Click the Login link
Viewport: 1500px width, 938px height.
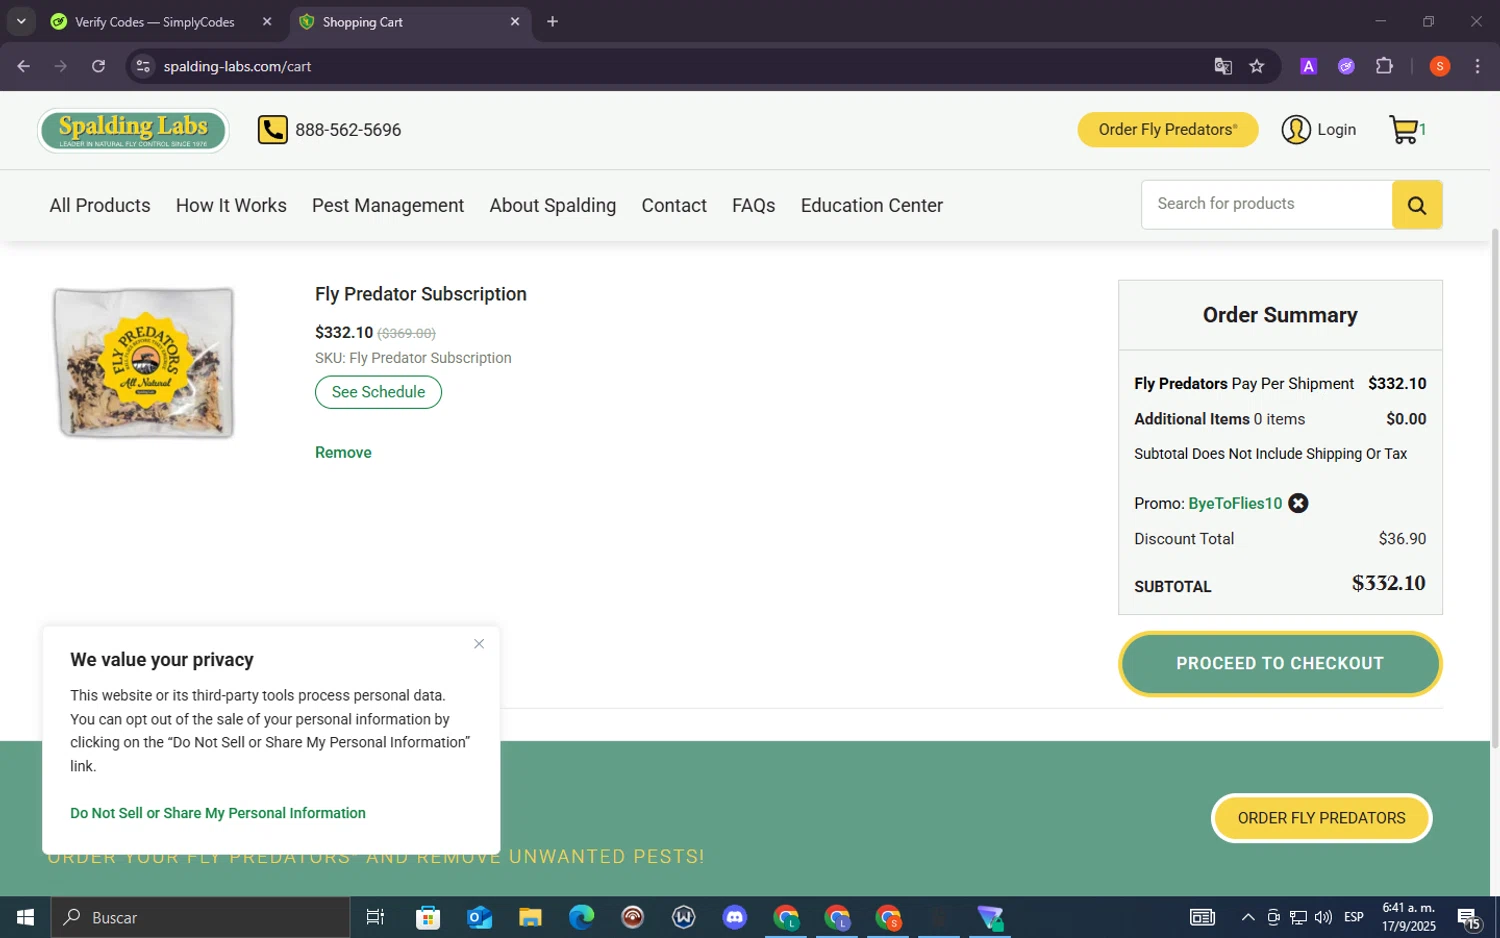(x=1336, y=130)
